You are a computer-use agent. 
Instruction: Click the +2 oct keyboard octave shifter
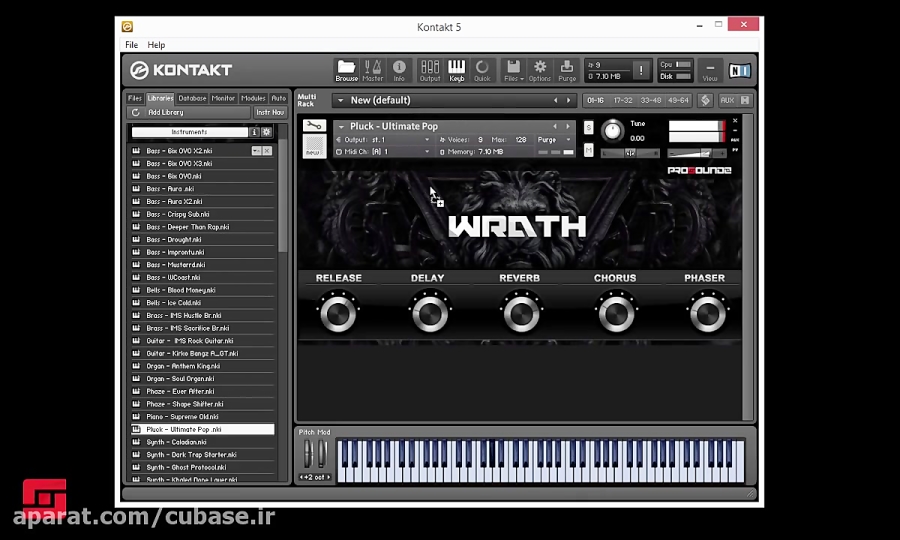pos(315,477)
